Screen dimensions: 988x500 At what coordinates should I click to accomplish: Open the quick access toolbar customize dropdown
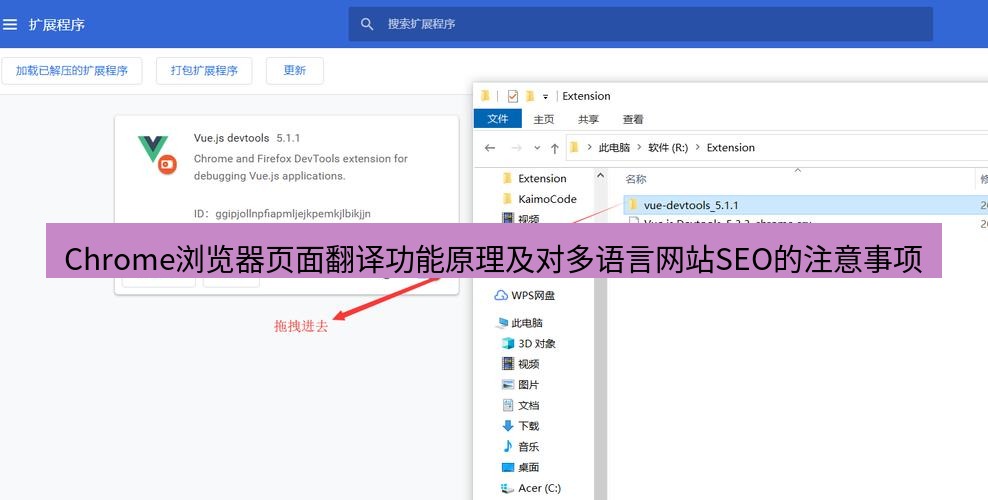[x=546, y=96]
